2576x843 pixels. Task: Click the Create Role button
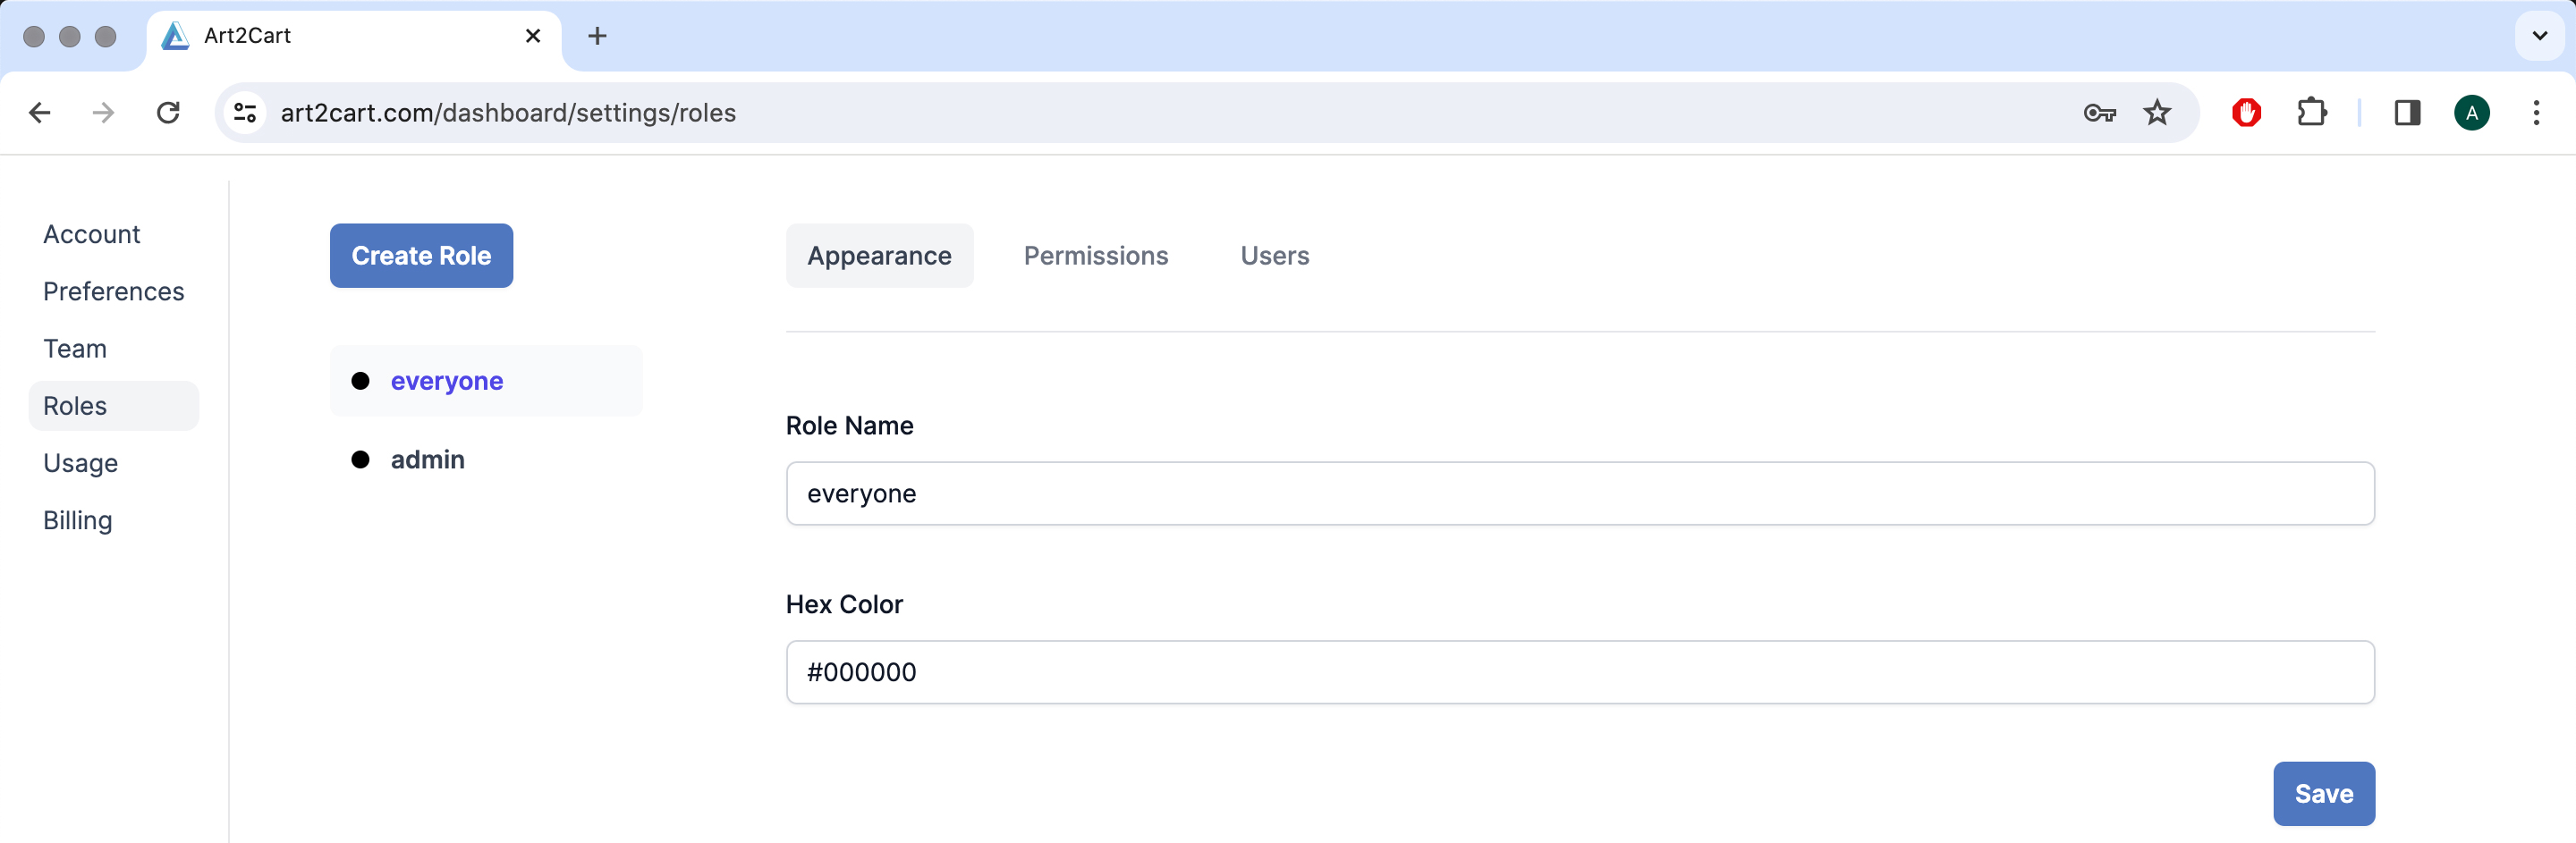click(421, 256)
